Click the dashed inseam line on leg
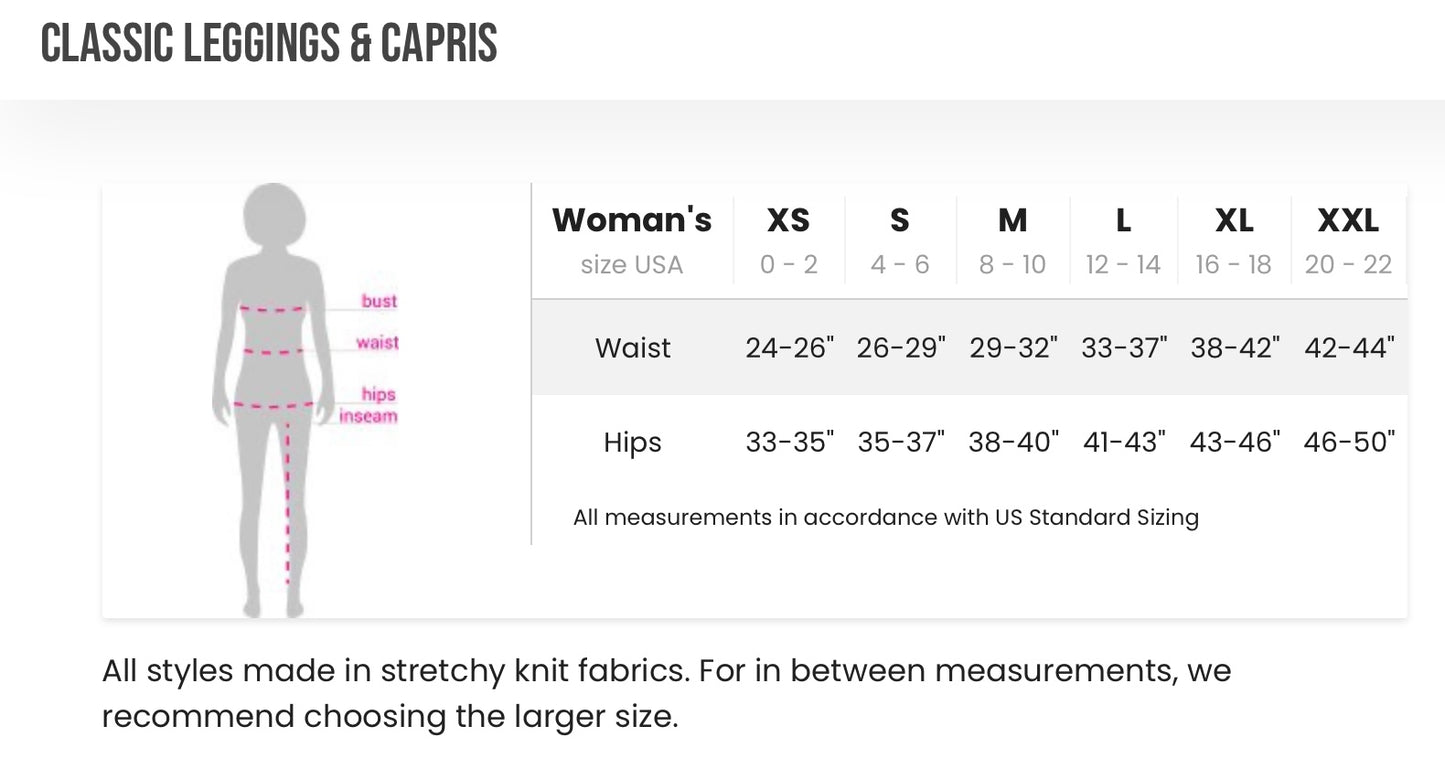The width and height of the screenshot is (1445, 769). click(x=288, y=500)
